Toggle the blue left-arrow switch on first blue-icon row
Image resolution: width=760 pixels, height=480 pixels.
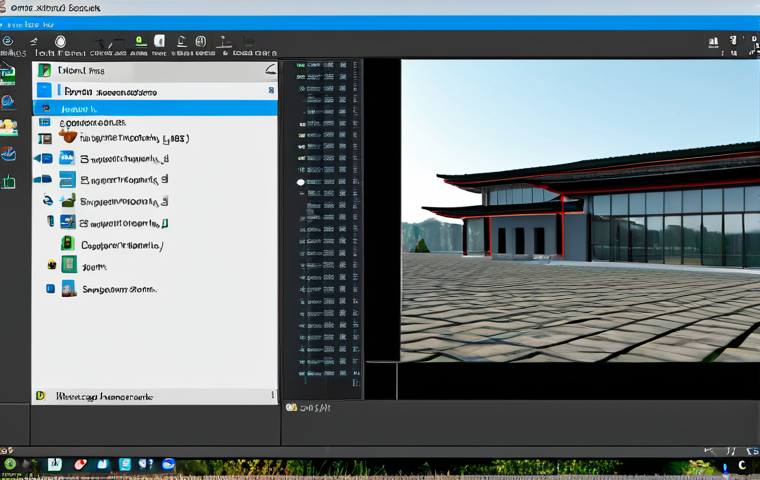tap(43, 158)
